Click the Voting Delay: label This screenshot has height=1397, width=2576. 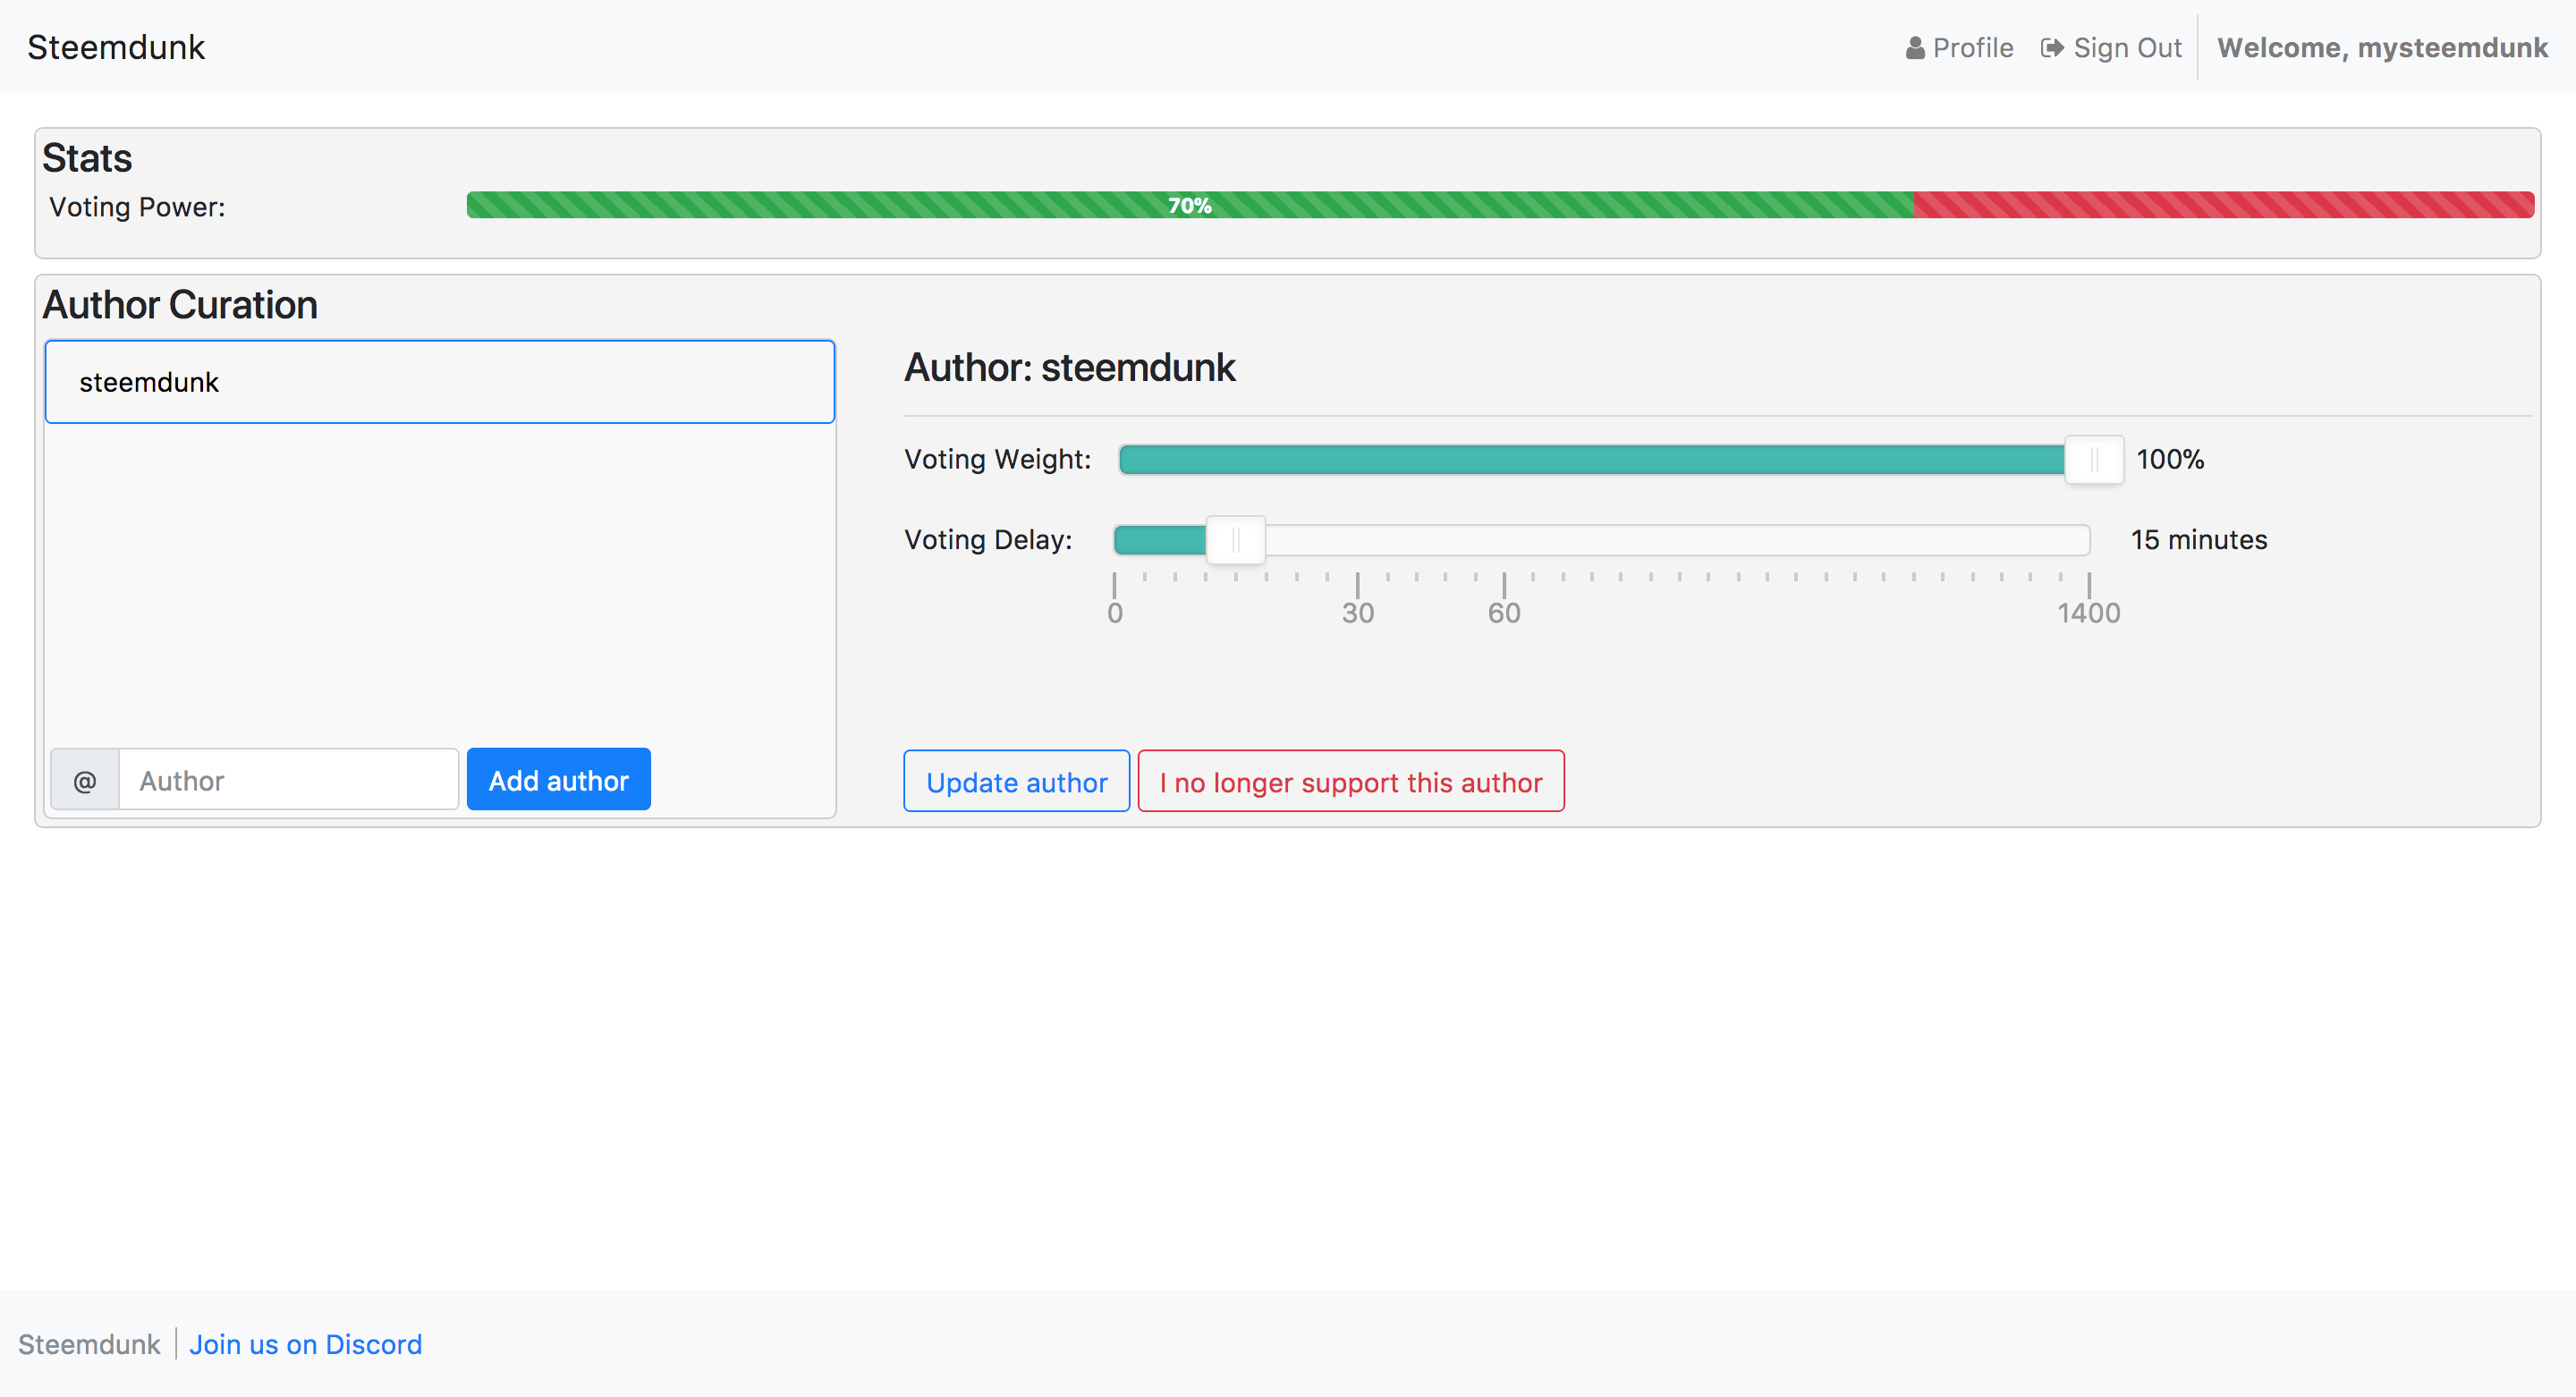(988, 540)
